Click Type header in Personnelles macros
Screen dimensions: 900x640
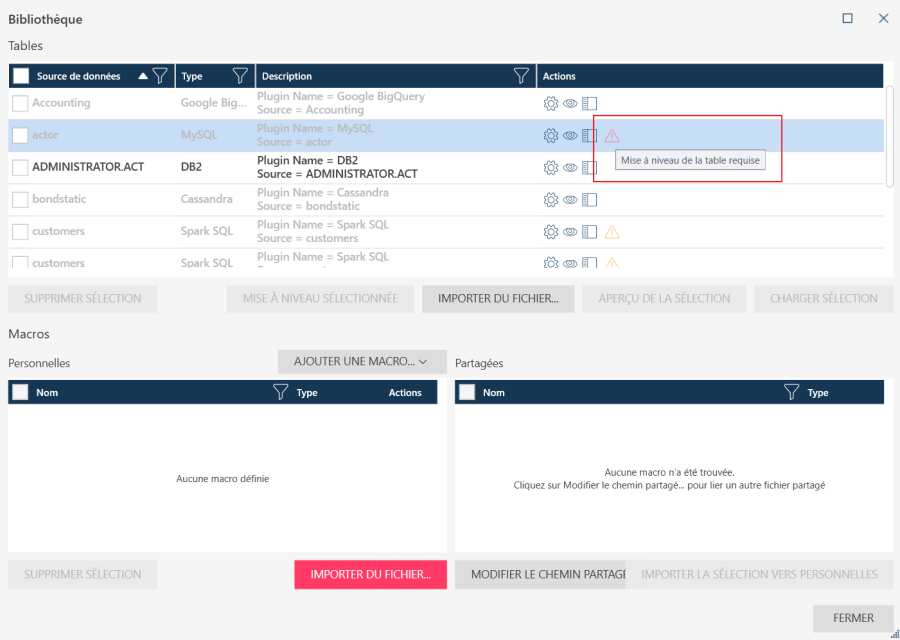(307, 393)
